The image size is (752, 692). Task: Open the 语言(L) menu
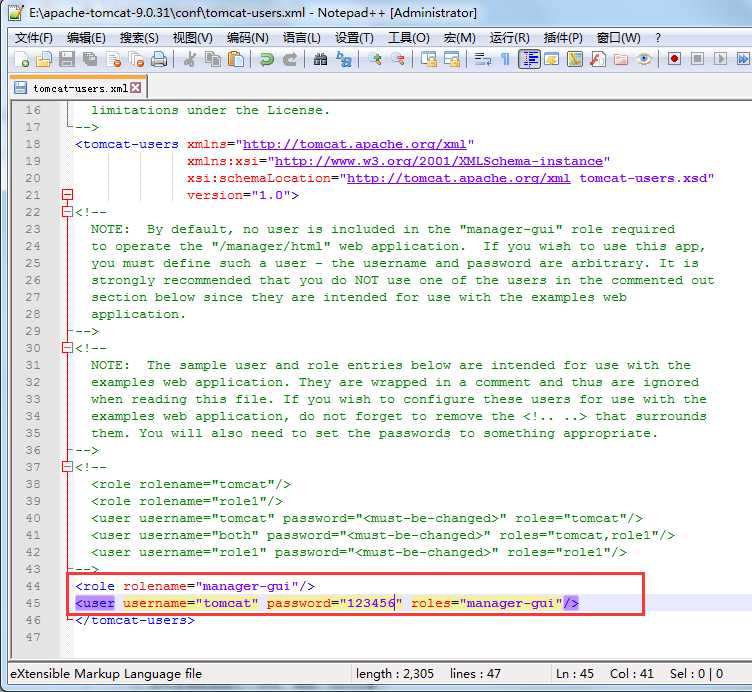click(x=302, y=38)
